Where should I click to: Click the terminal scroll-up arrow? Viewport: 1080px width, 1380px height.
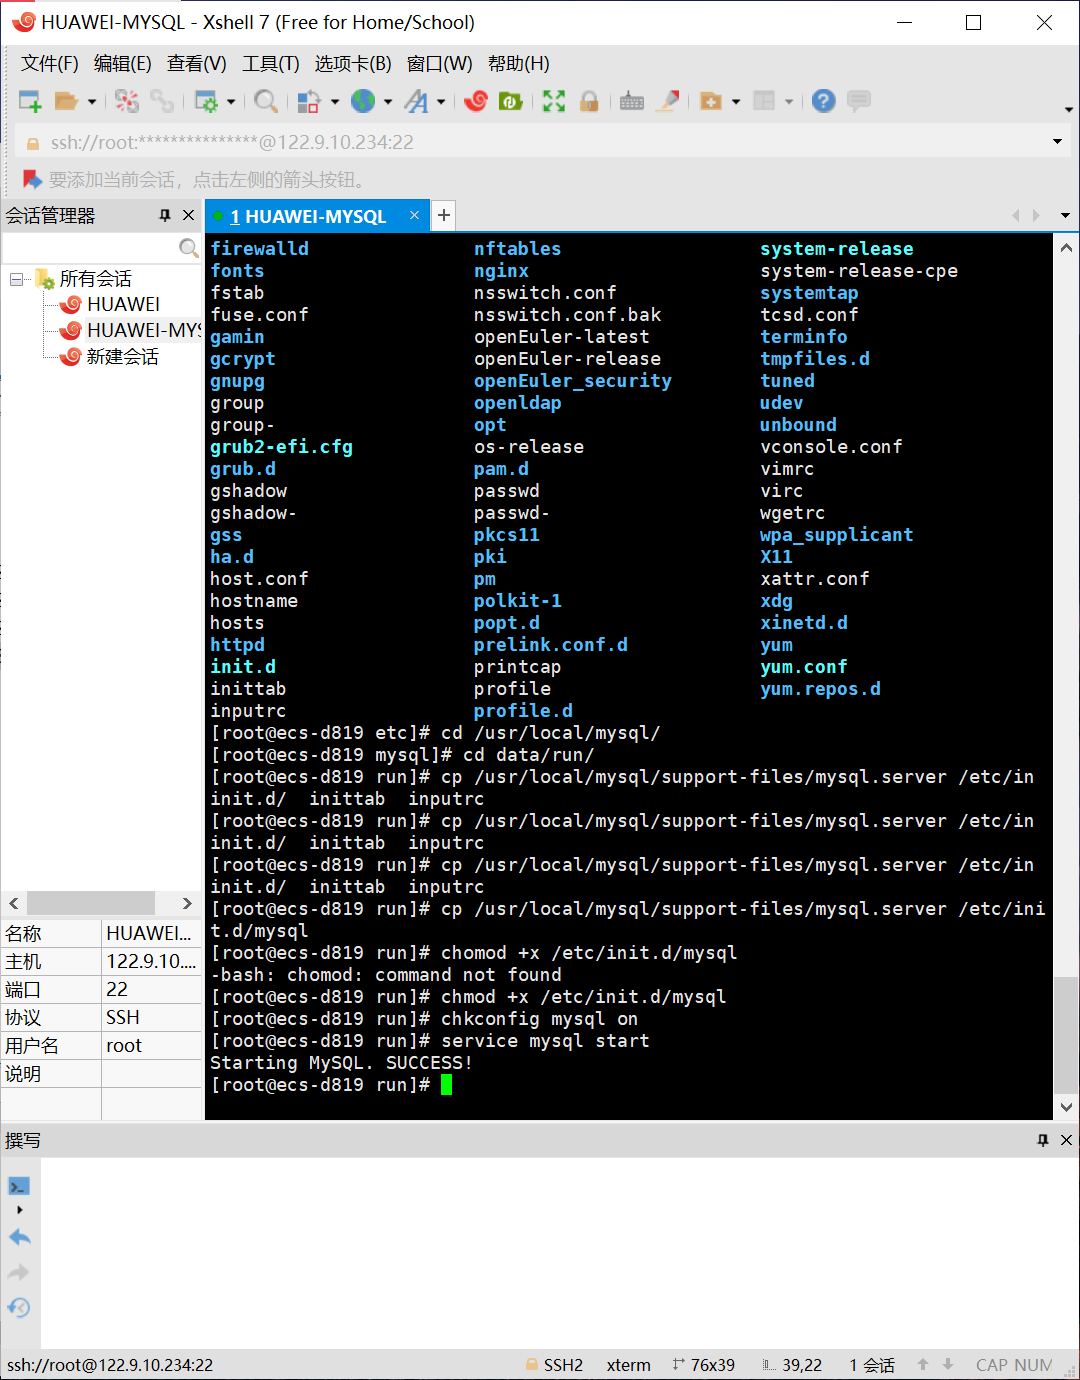coord(1066,247)
